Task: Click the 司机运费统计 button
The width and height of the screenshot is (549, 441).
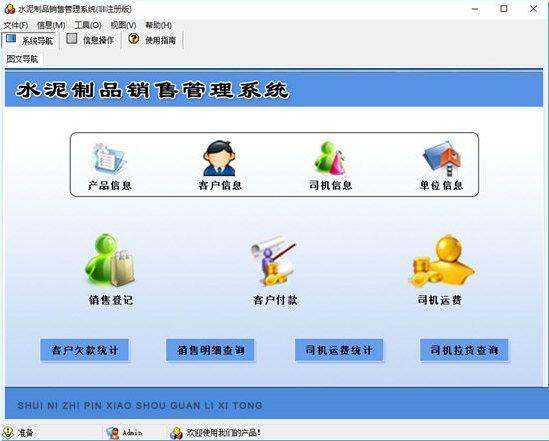Action: [339, 350]
